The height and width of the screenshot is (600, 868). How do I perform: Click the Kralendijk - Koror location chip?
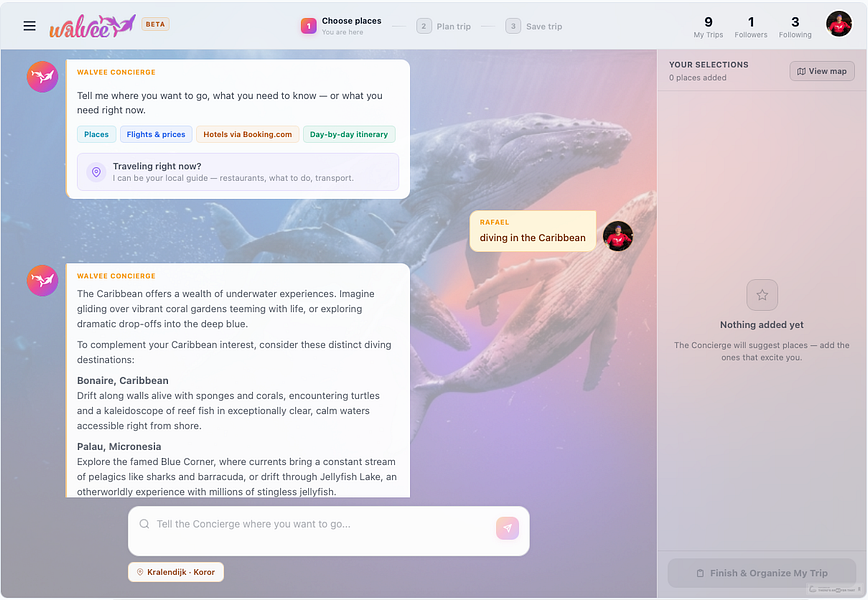tap(176, 572)
